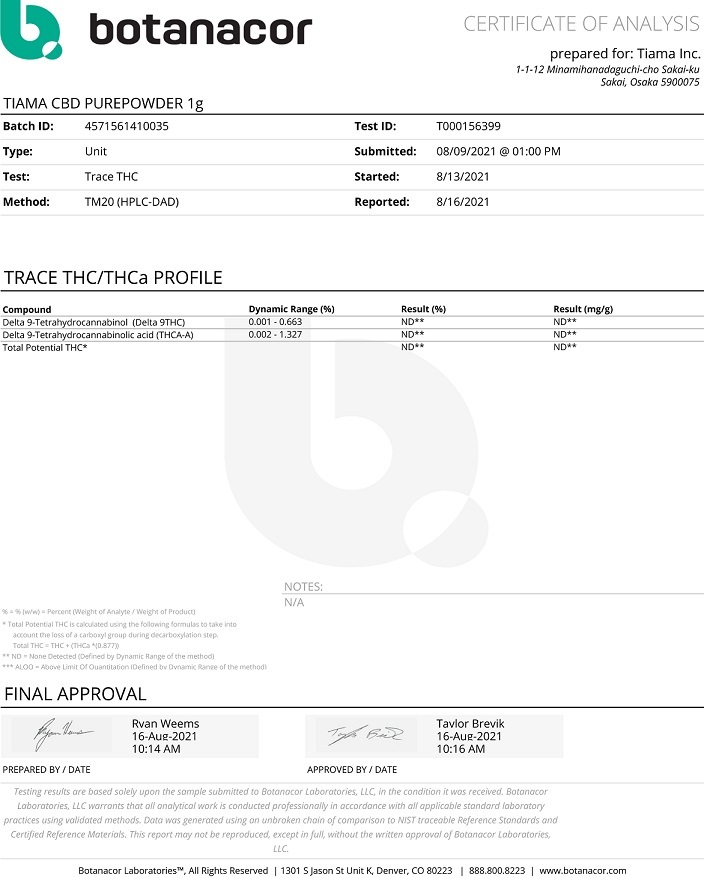Click Test ID value T000156399

tap(468, 126)
